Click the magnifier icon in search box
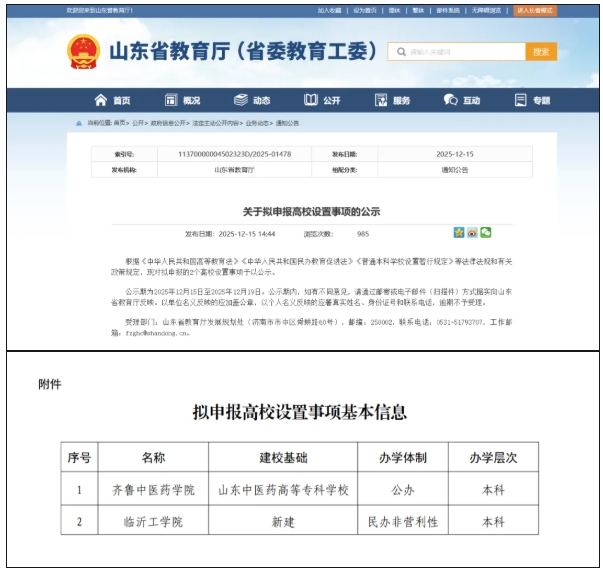Image resolution: width=603 pixels, height=573 pixels. (401, 52)
